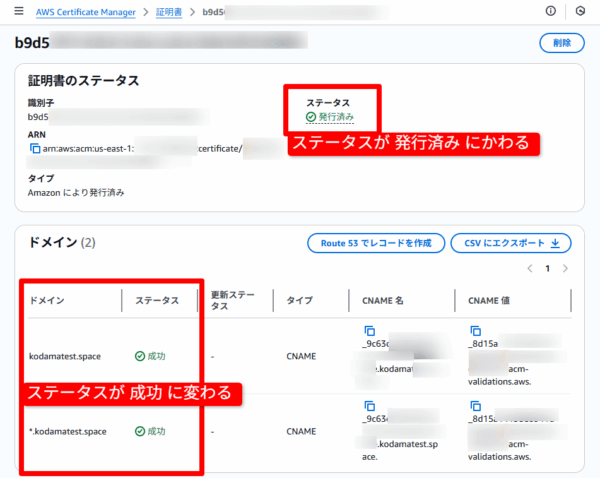Viewport: 600px width, 478px height.
Task: Click the 削除 button
Action: tap(561, 43)
